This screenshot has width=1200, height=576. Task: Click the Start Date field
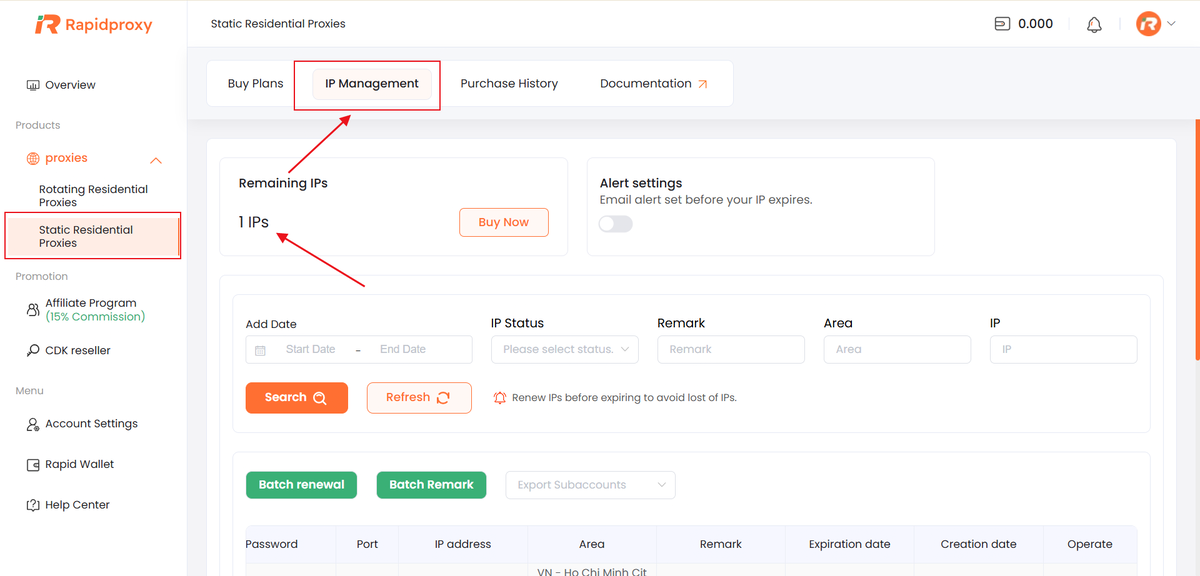coord(310,349)
